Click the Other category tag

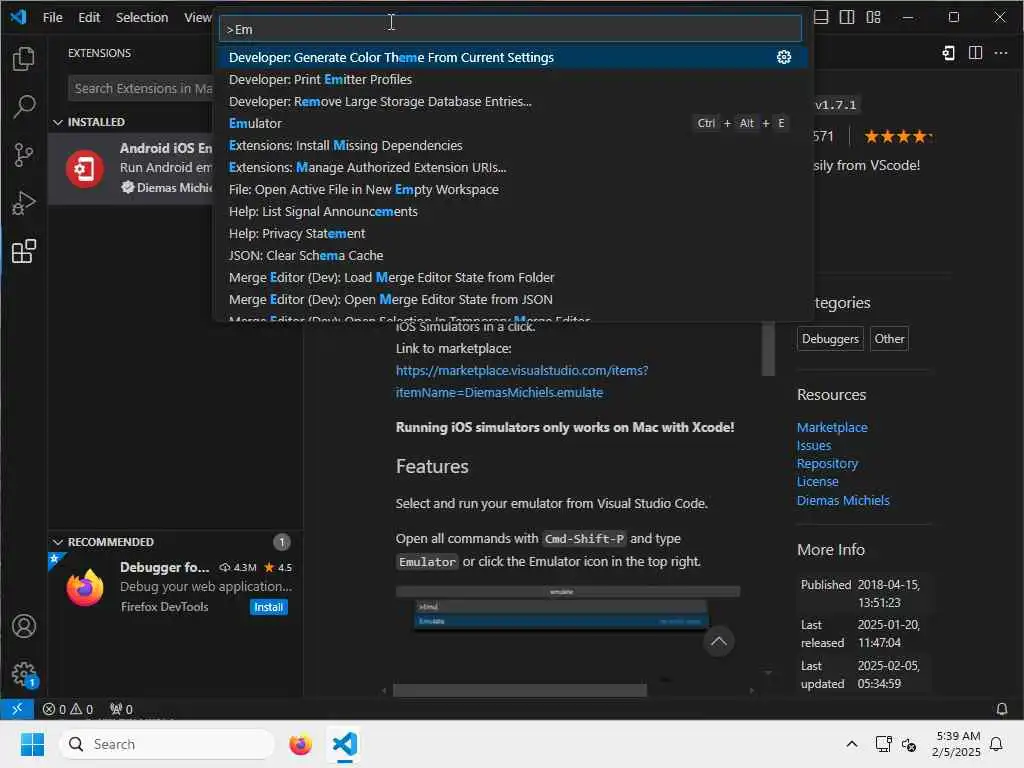pos(889,339)
